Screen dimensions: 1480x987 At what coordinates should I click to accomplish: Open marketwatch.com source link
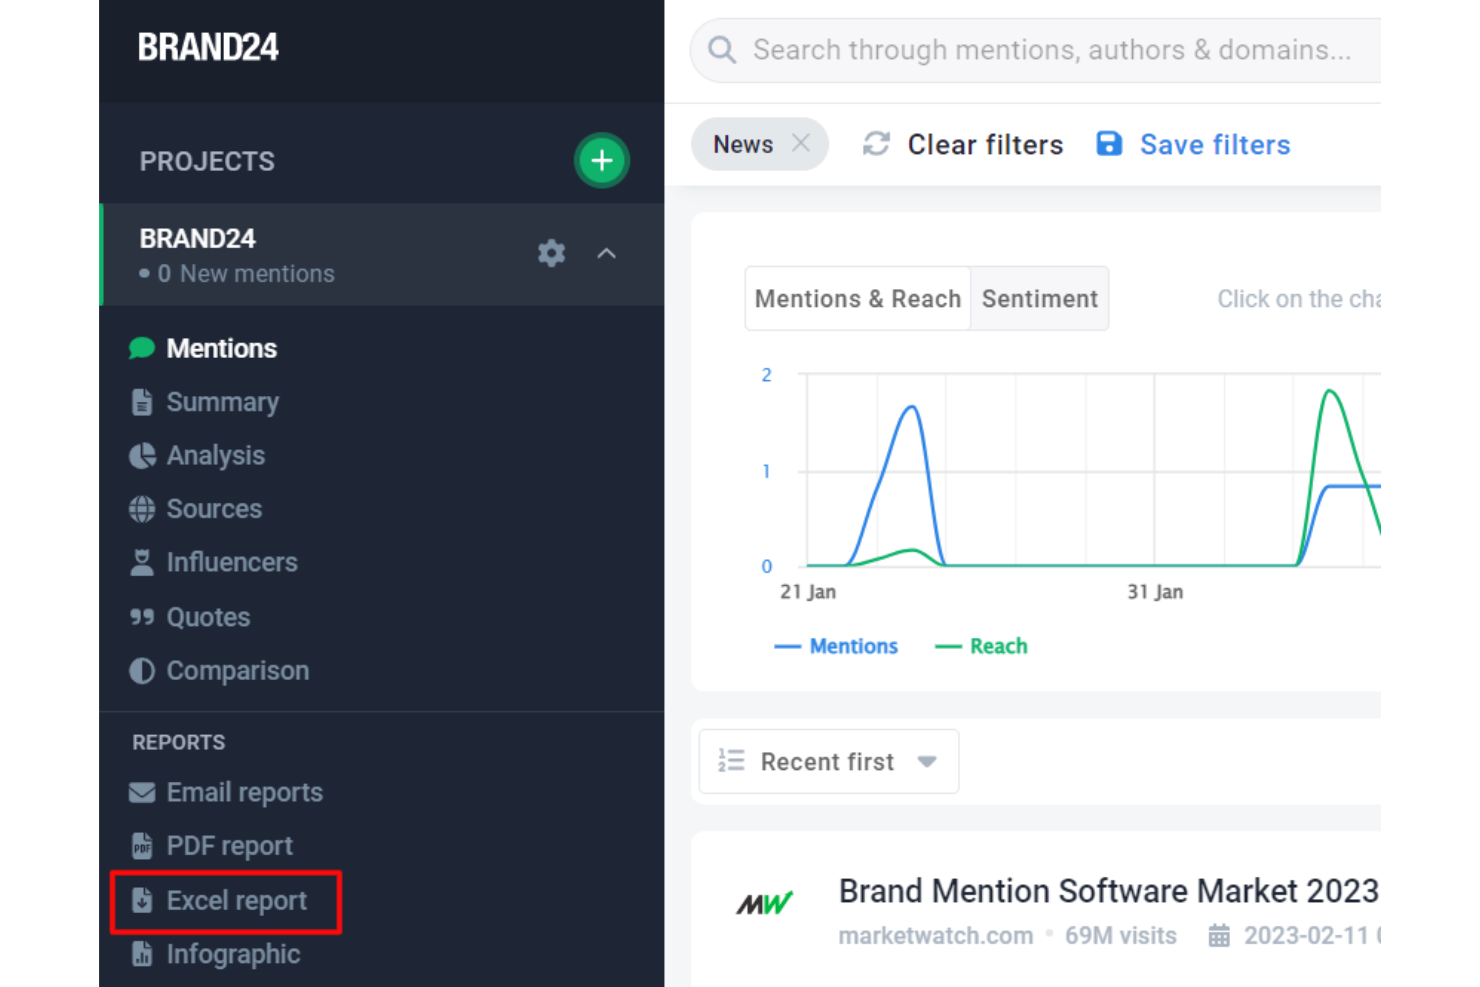[935, 935]
